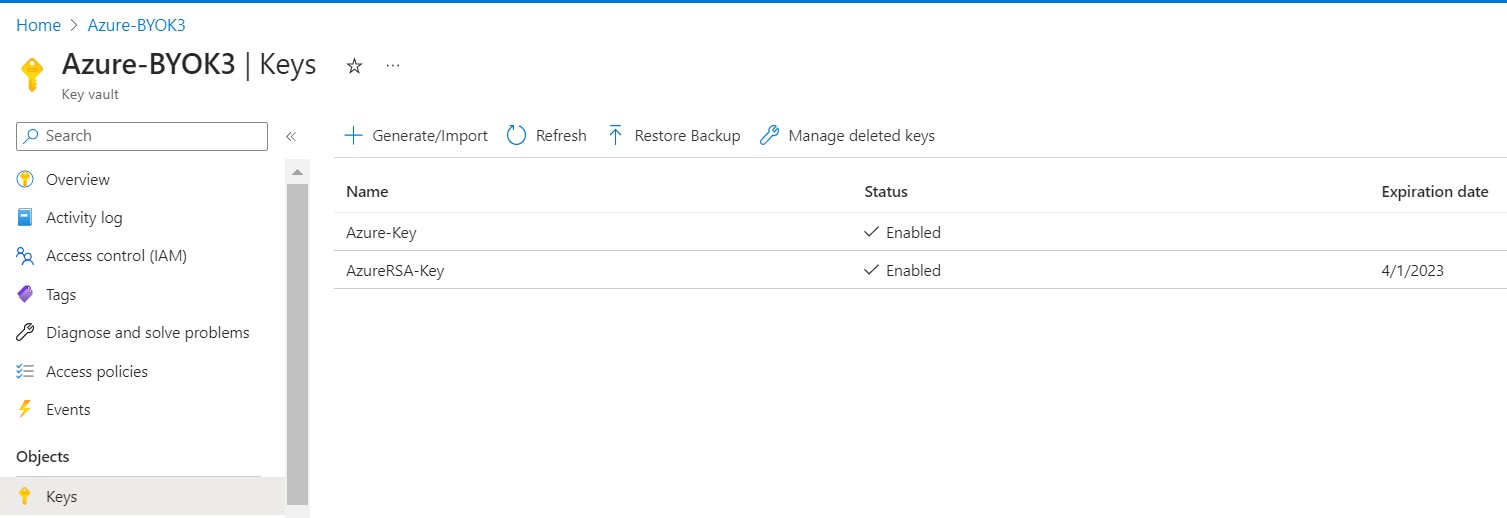
Task: Click the Diagnose wrench icon
Action: point(26,333)
